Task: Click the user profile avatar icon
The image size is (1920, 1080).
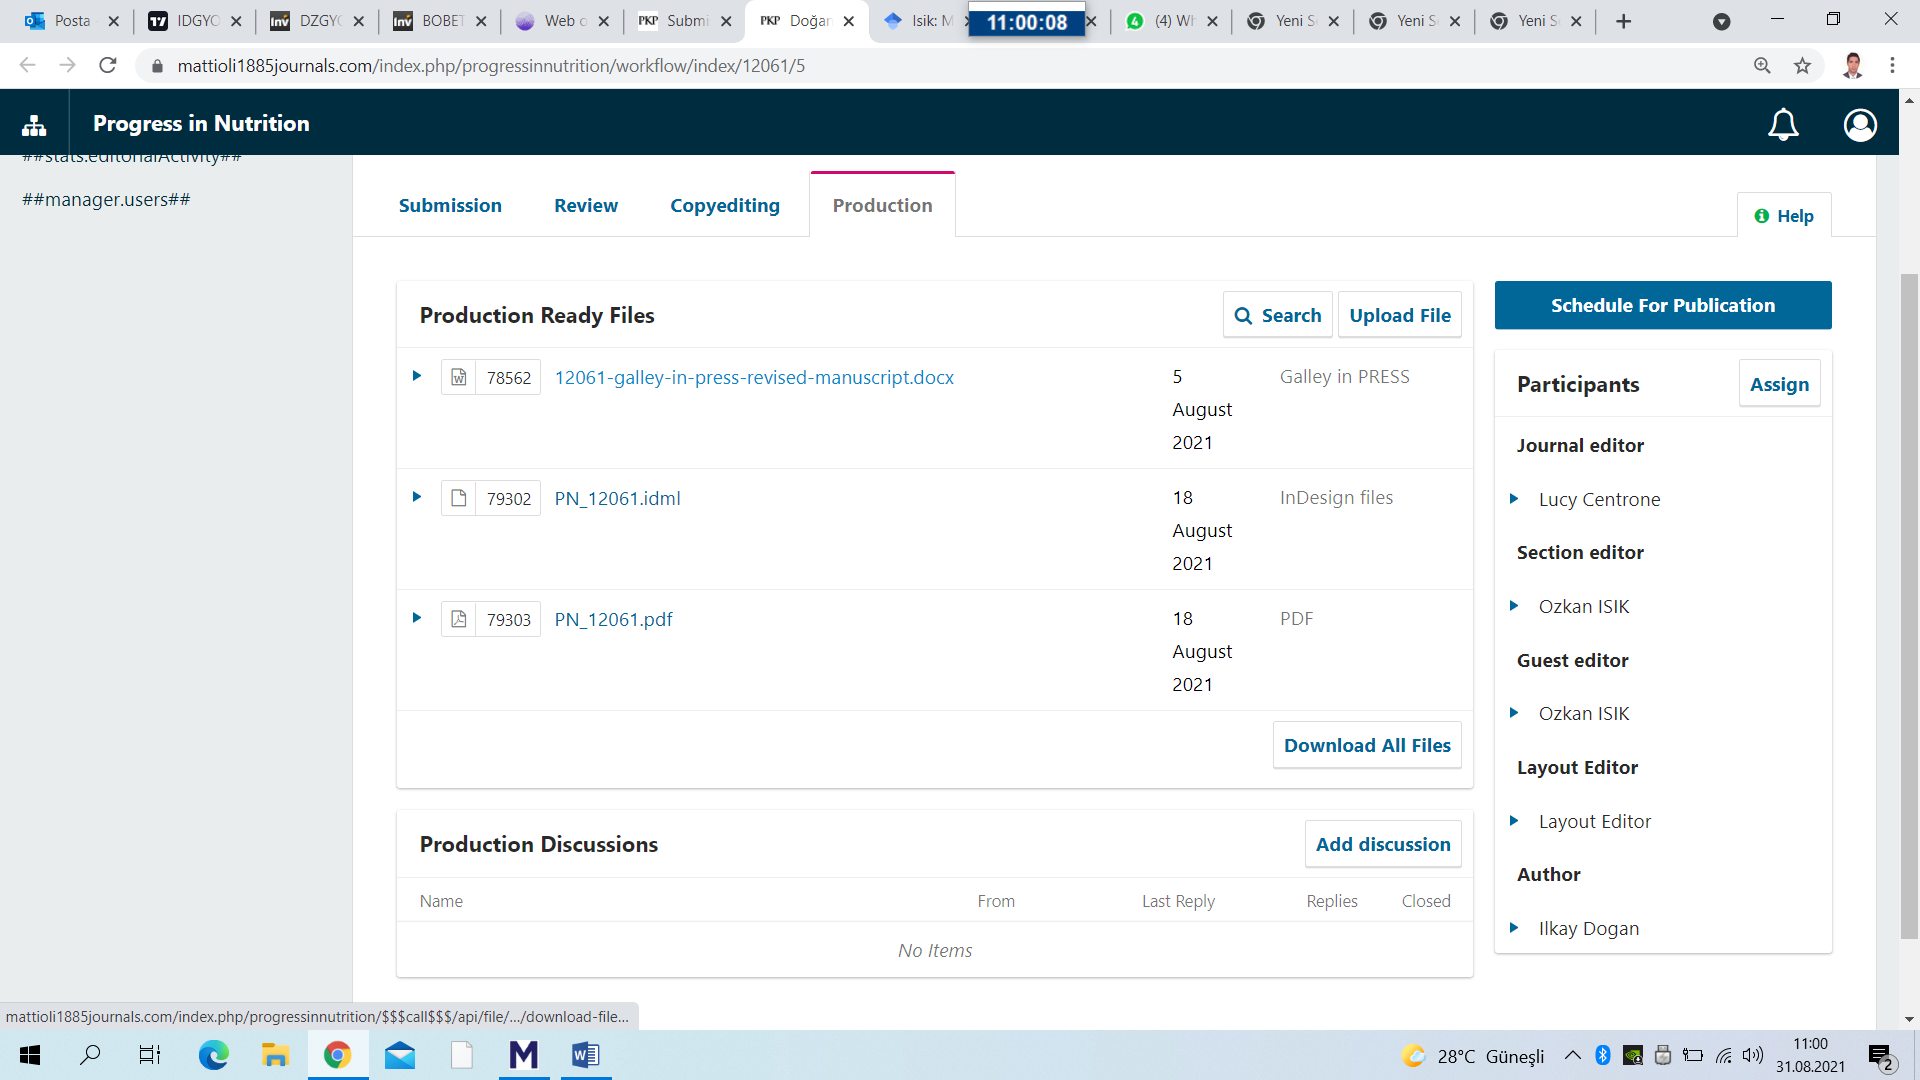Action: click(x=1860, y=125)
